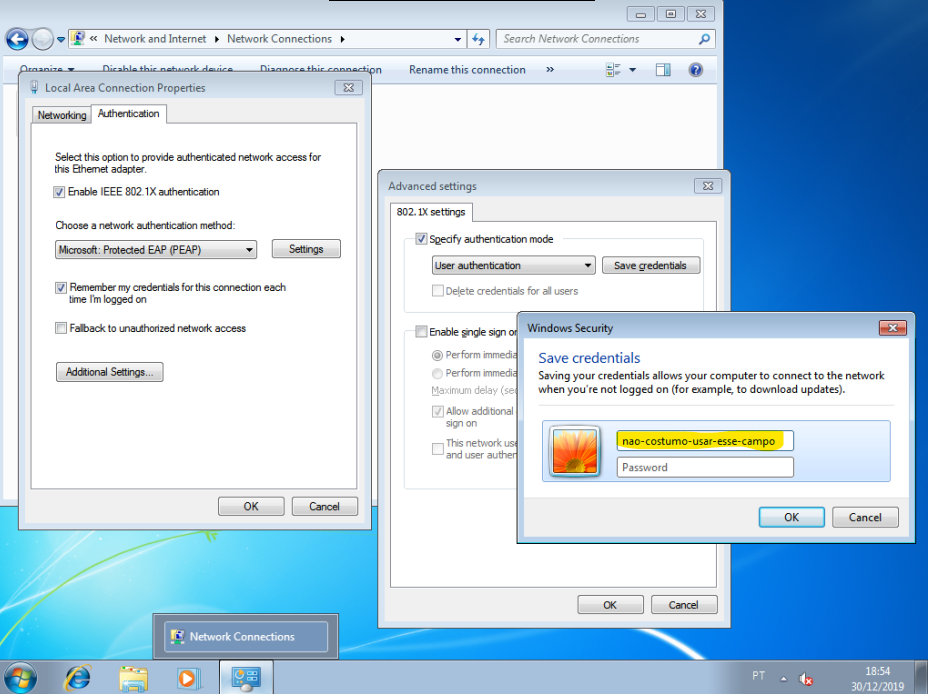Open Windows Media Player taskbar icon

188,678
